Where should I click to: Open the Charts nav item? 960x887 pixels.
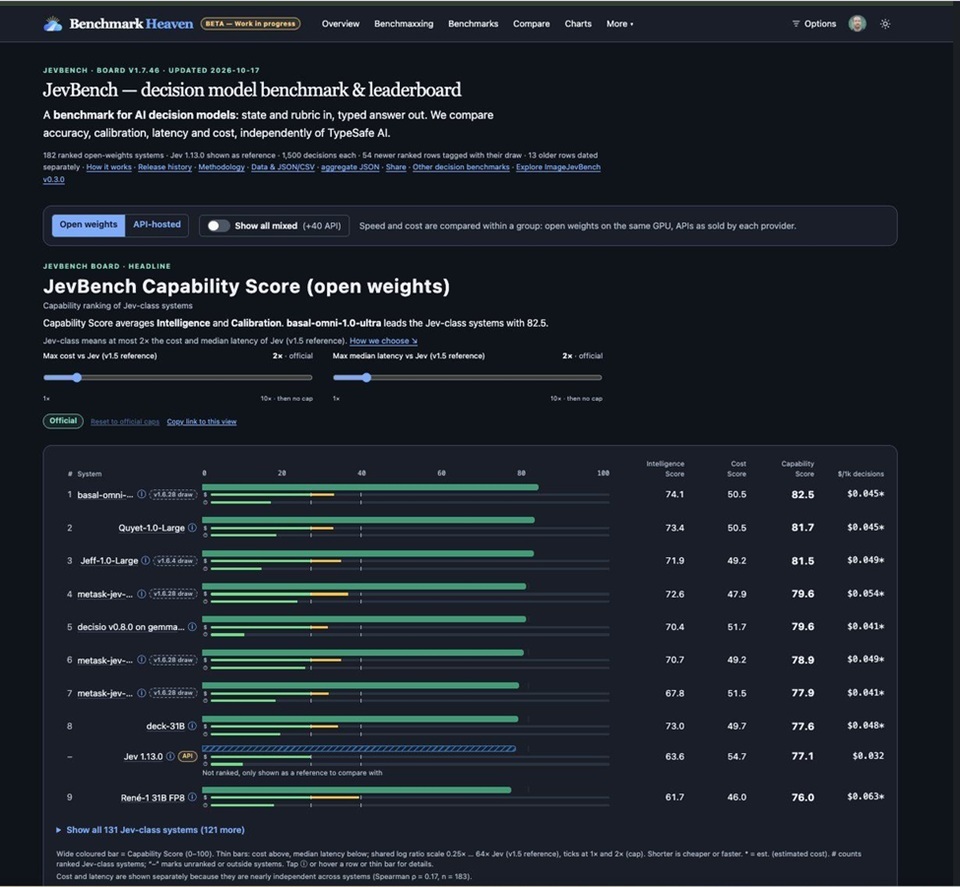click(x=578, y=24)
